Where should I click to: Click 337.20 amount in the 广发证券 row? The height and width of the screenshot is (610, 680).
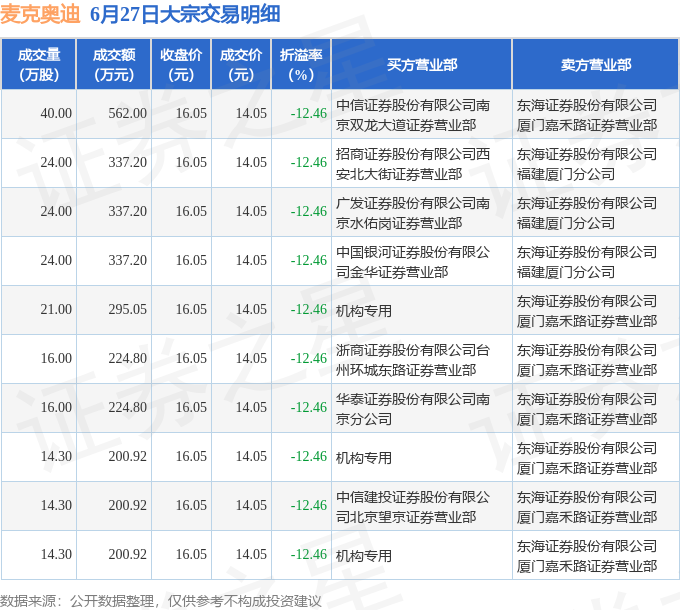128,212
